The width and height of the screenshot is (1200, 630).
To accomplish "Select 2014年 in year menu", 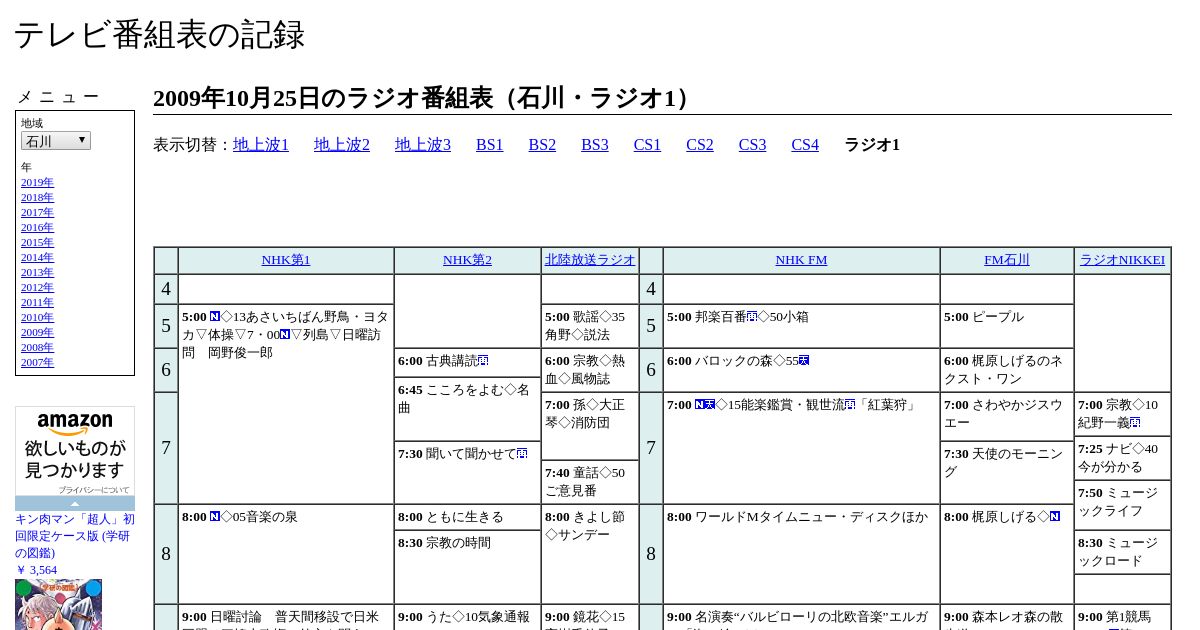I will click(x=37, y=257).
